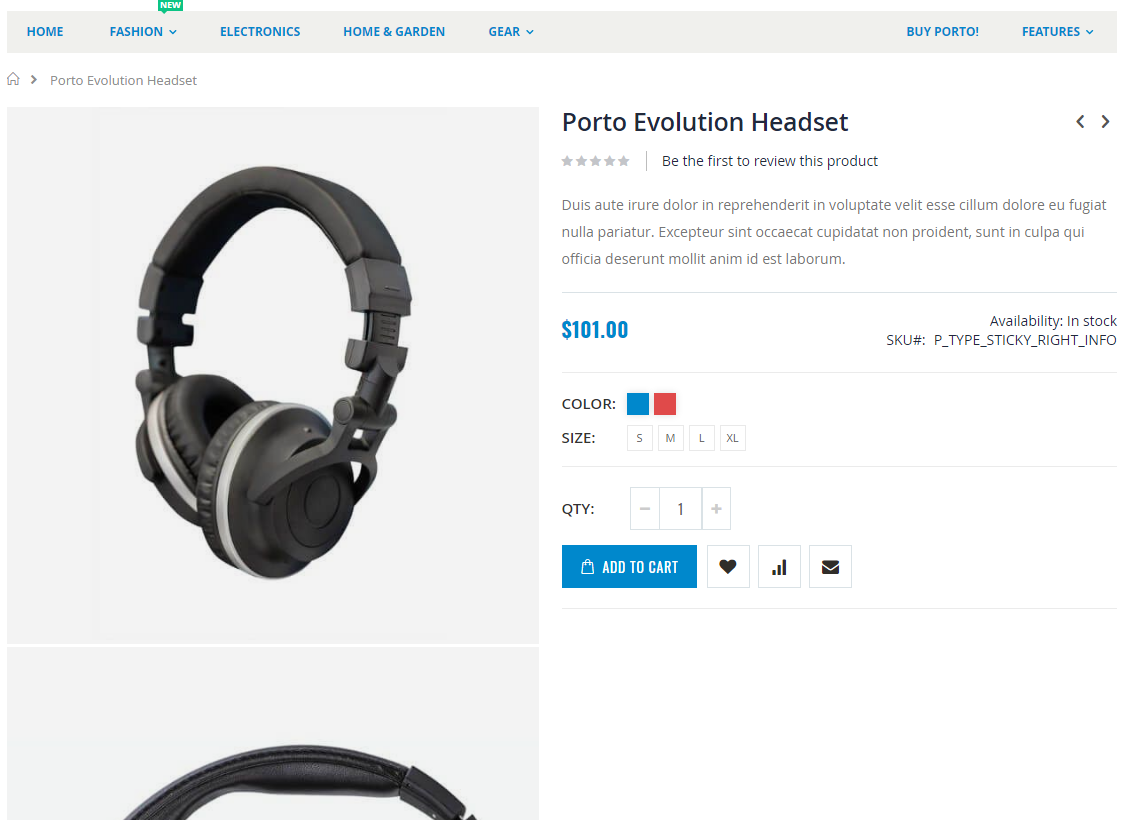Go to Home & Garden menu

394,32
